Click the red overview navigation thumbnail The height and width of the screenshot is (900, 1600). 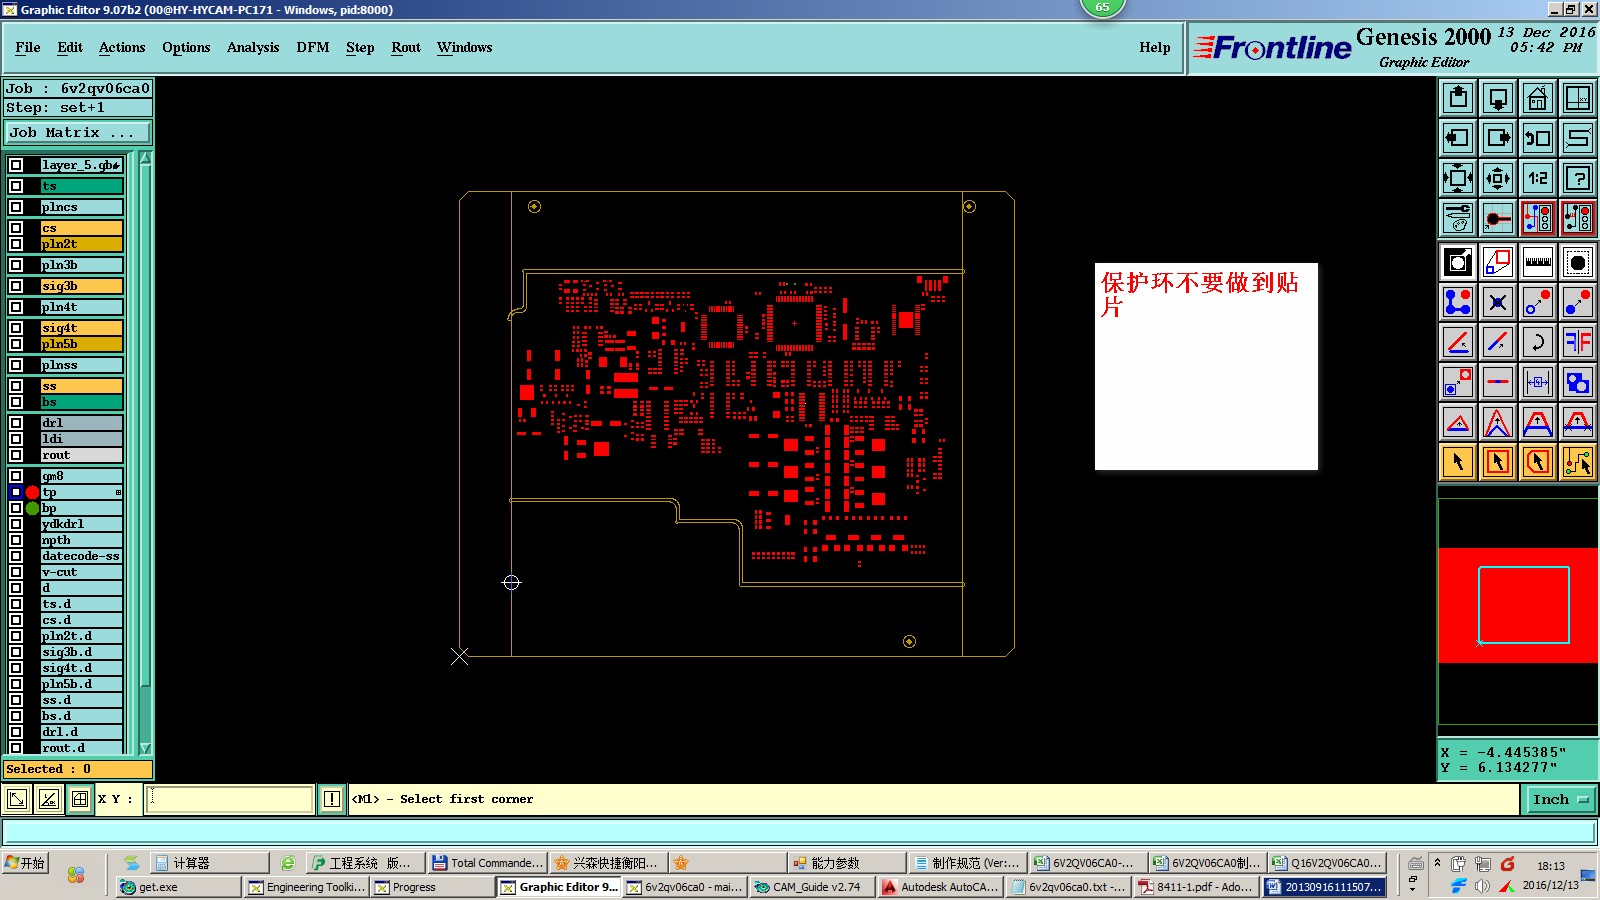pos(1518,605)
